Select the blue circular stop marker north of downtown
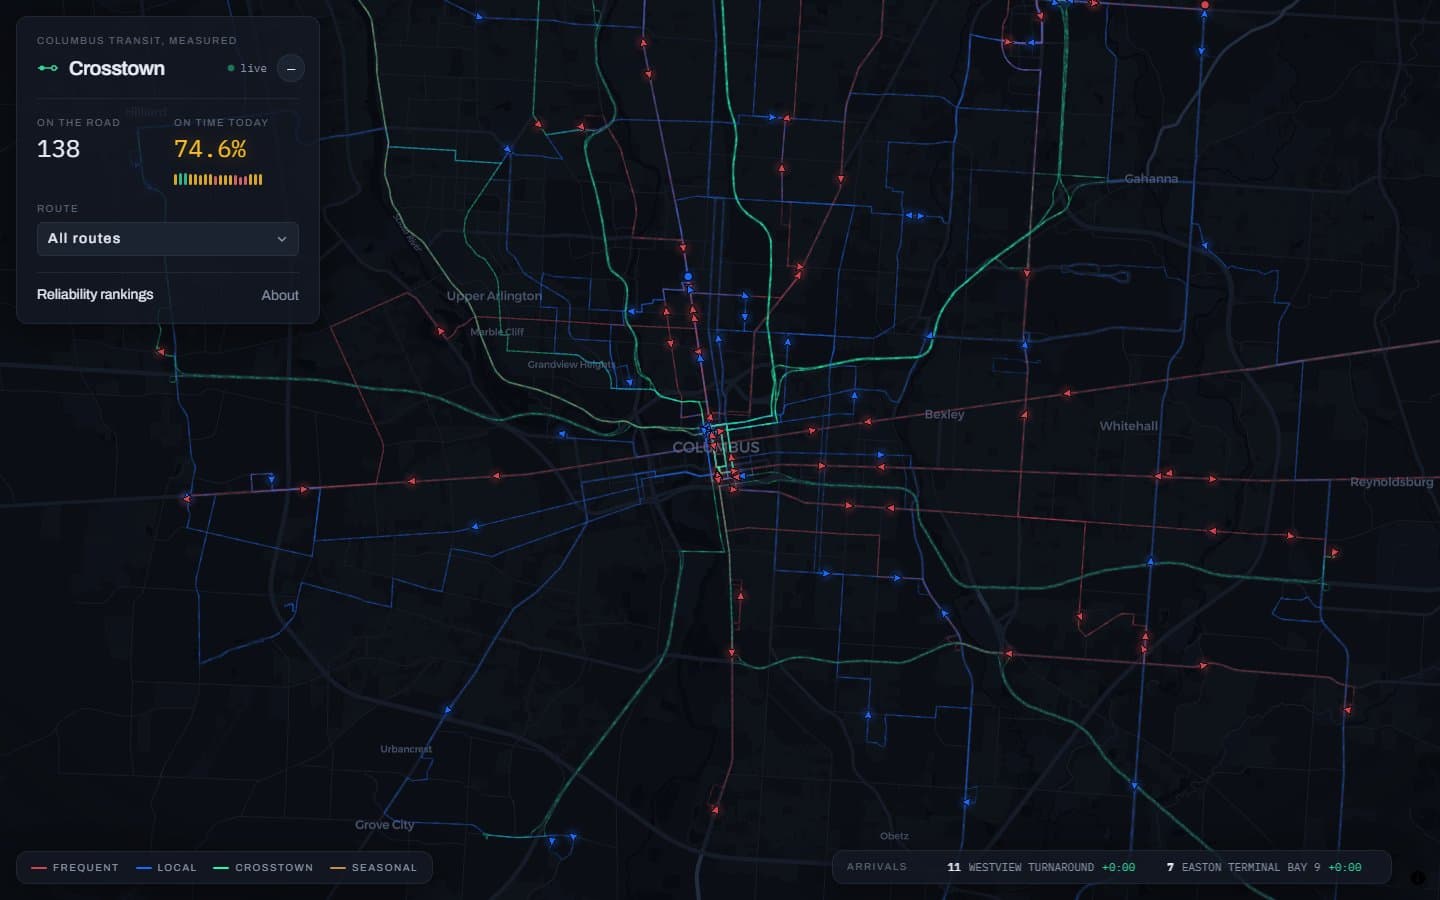Image resolution: width=1440 pixels, height=900 pixels. point(688,276)
